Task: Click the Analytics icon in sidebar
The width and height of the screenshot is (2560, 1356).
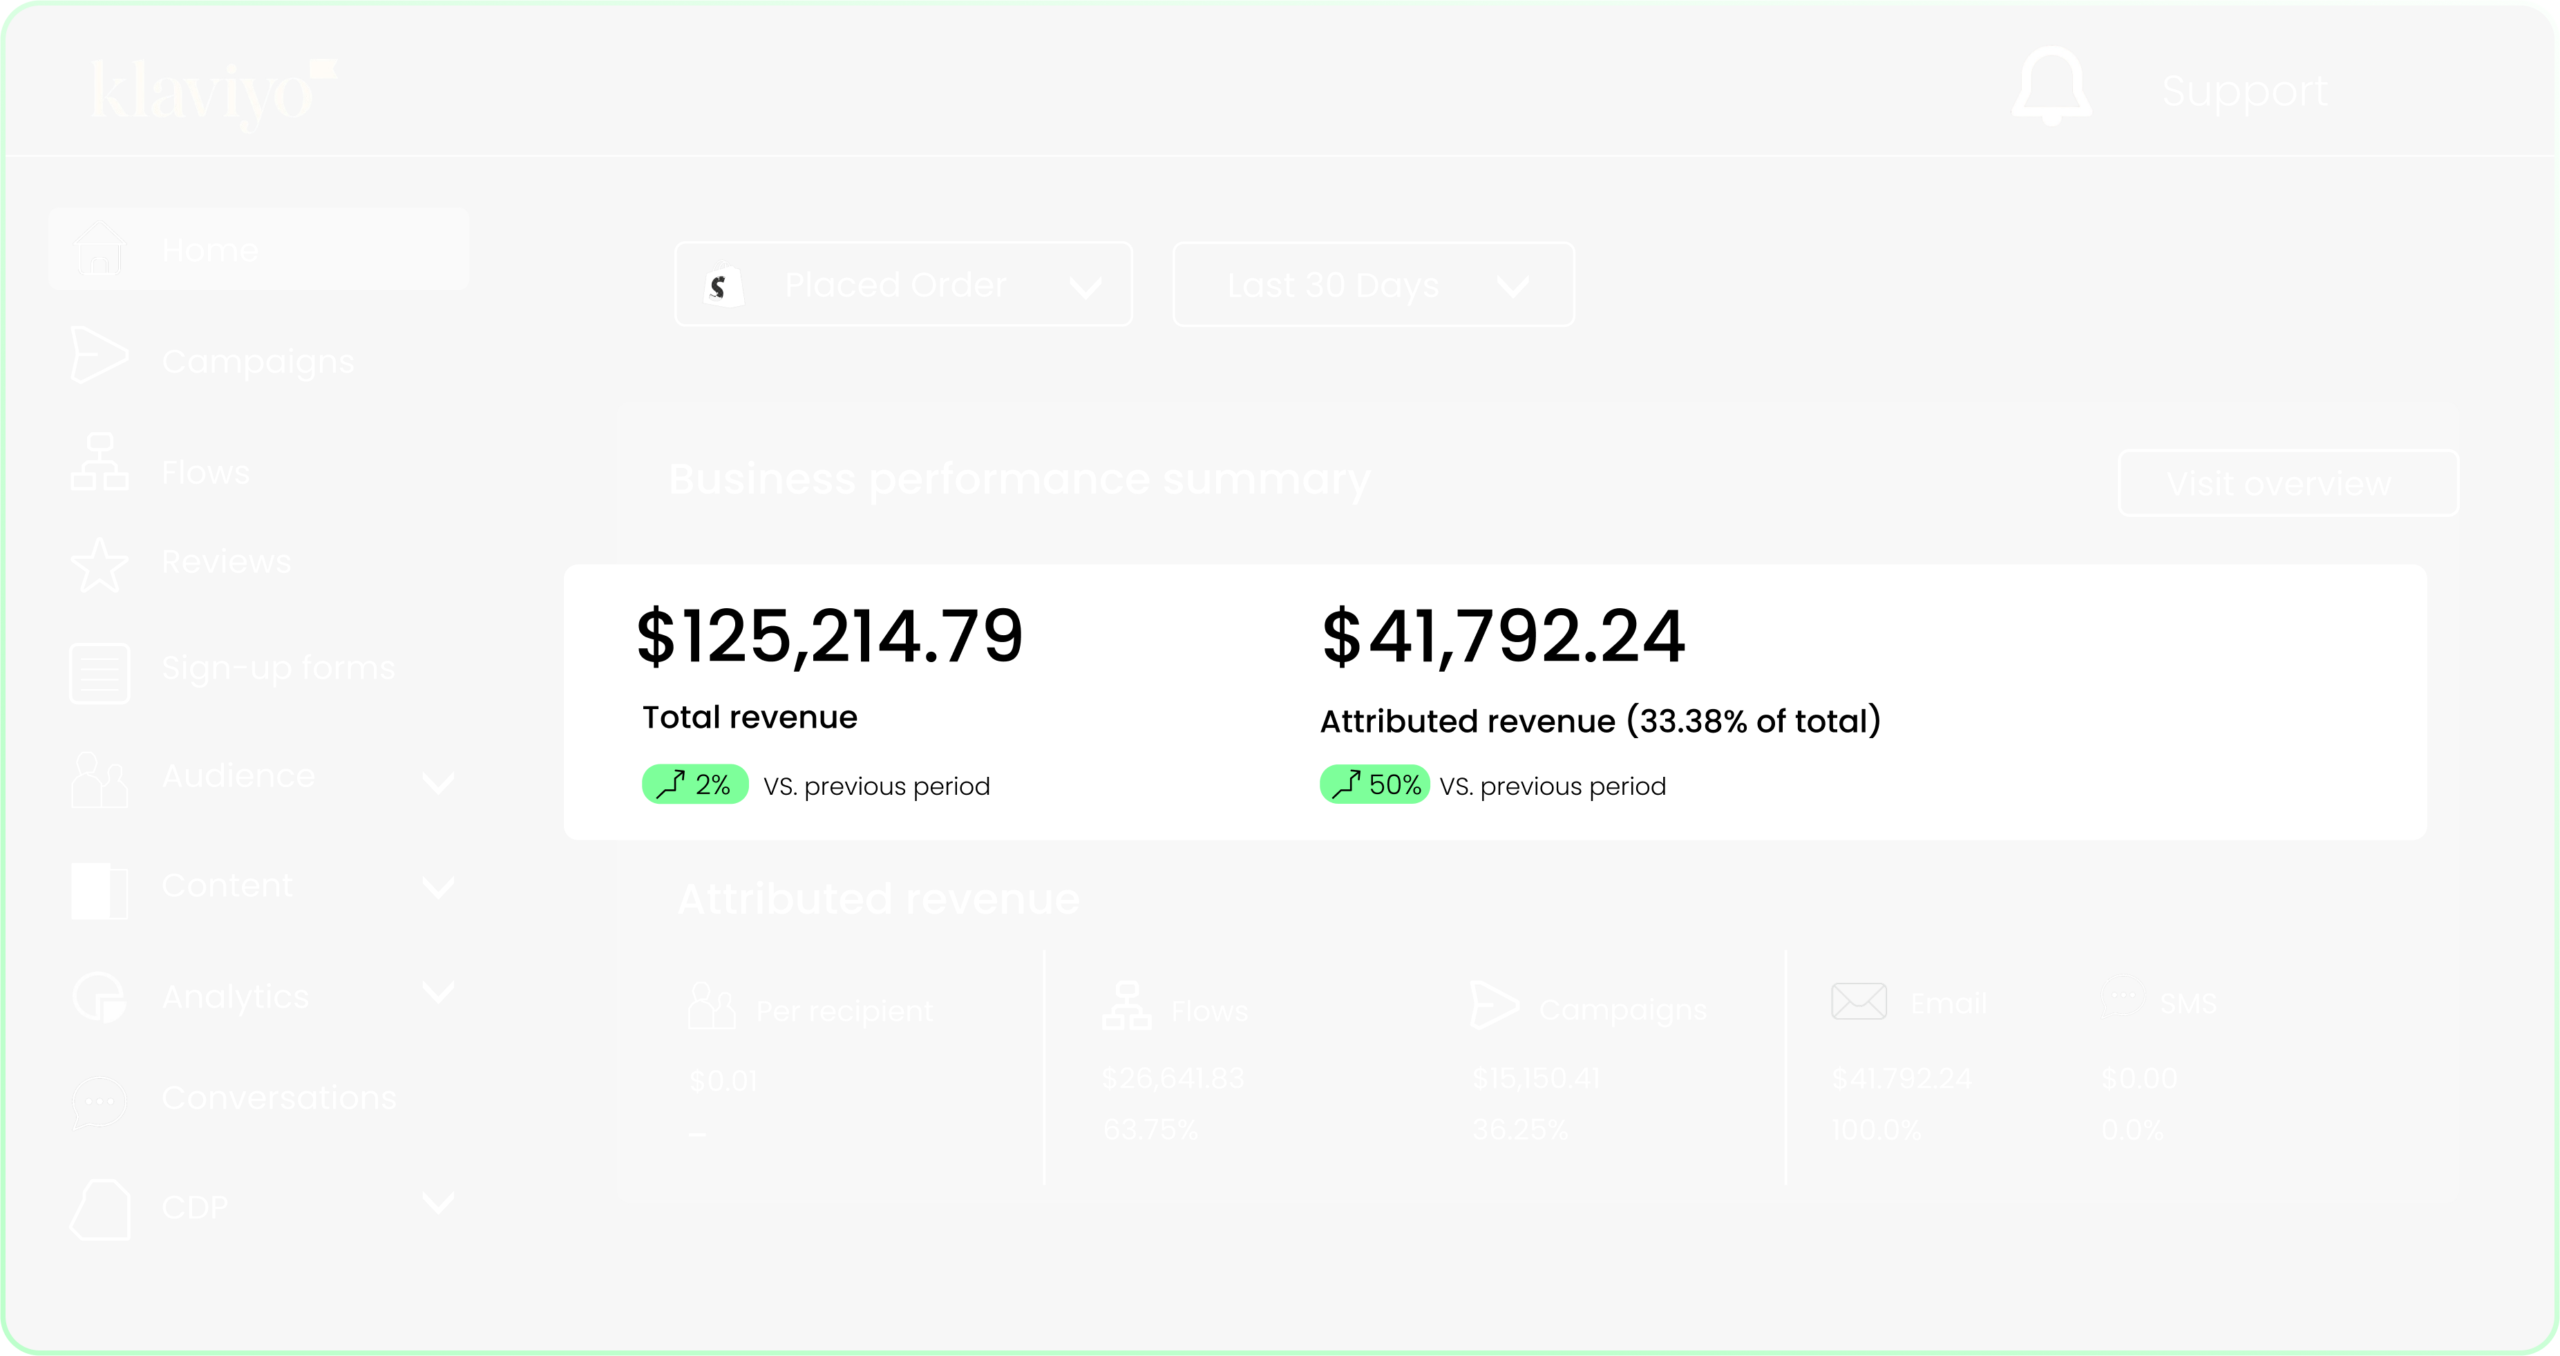Action: [97, 995]
